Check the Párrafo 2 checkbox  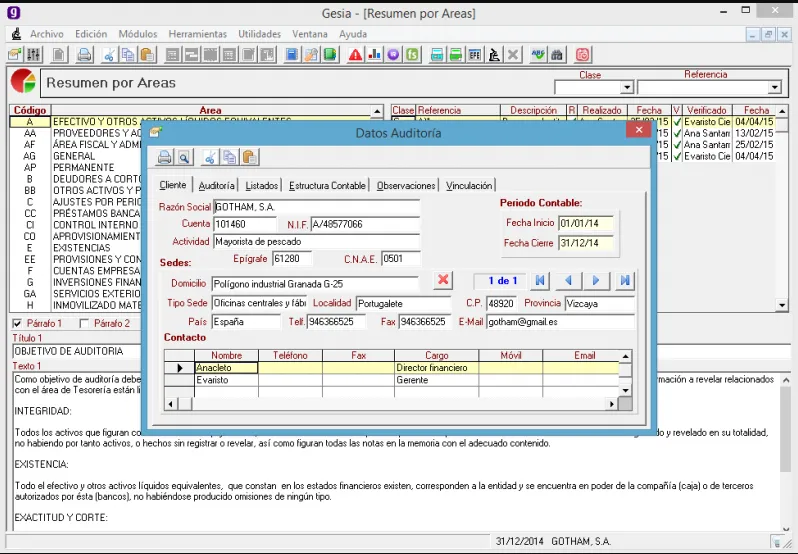tap(84, 323)
